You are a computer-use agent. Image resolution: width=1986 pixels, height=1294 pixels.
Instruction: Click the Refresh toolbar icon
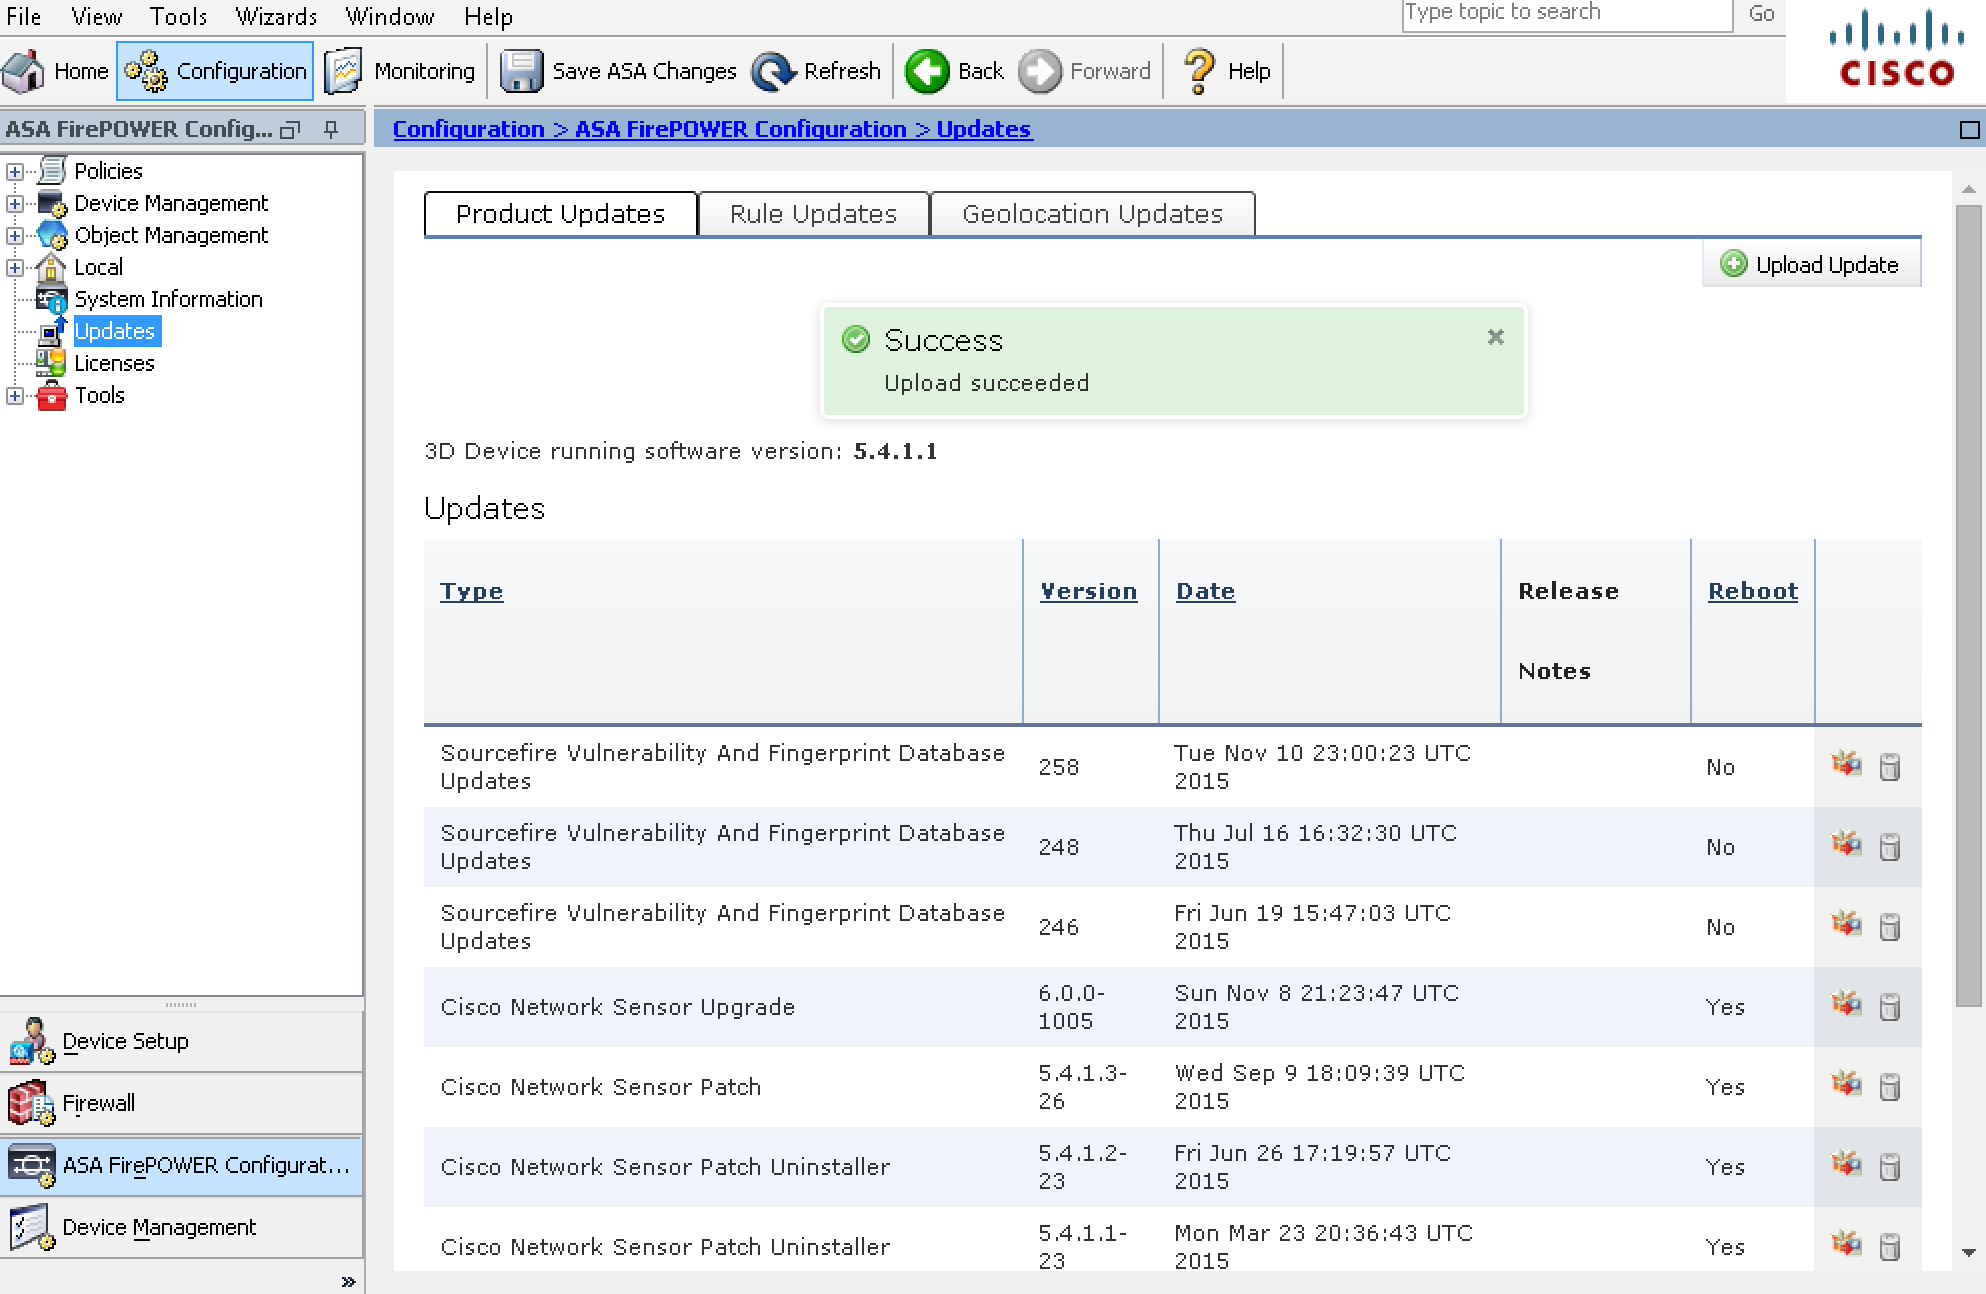point(773,71)
